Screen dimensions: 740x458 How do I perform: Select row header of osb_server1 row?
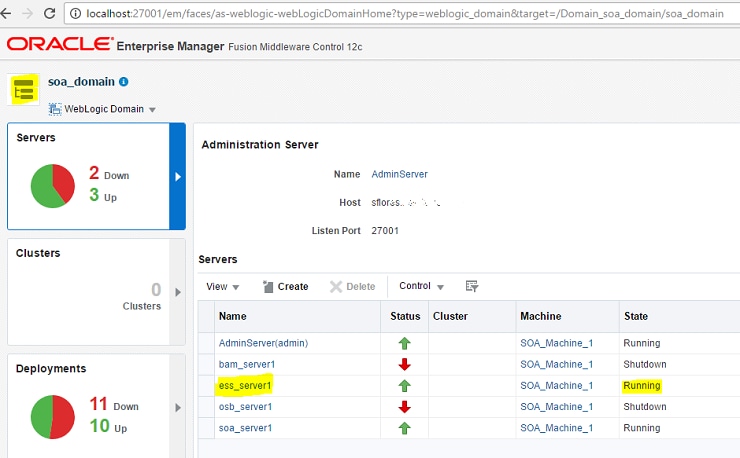tap(206, 407)
